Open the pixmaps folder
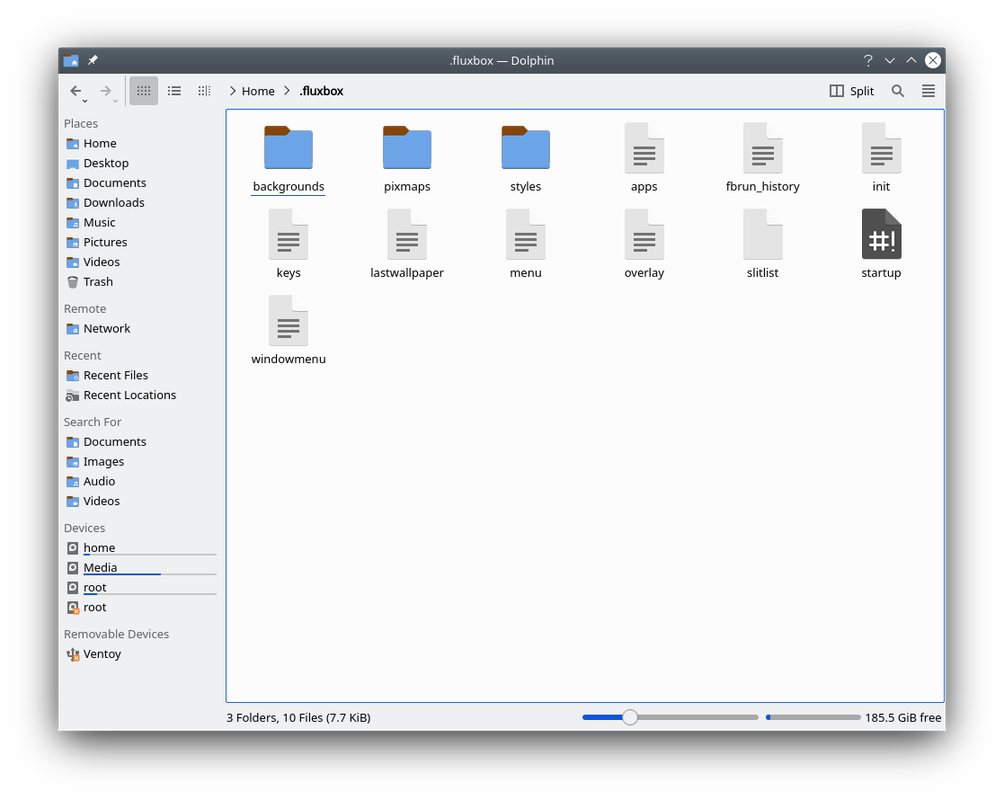The width and height of the screenshot is (1004, 800). point(407,158)
